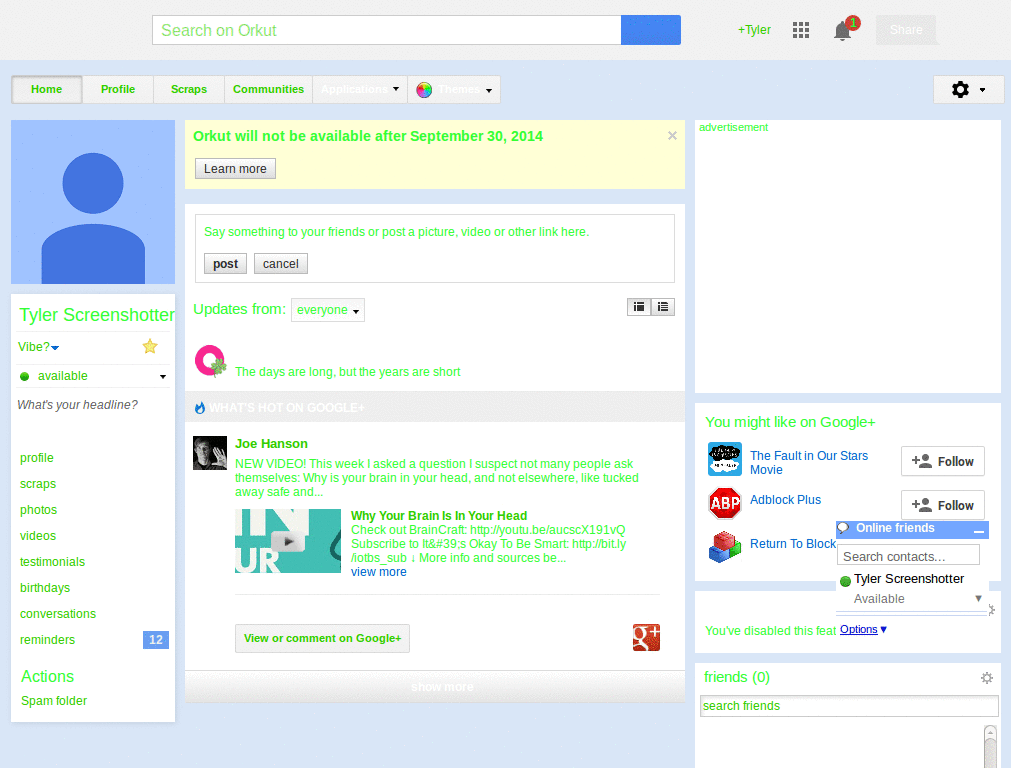The image size is (1024, 768).
Task: Close the Orkut shutdown notice
Action: [x=672, y=136]
